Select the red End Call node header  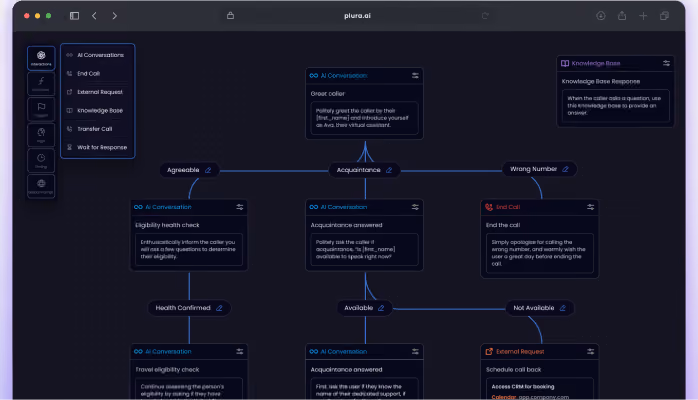pyautogui.click(x=540, y=207)
